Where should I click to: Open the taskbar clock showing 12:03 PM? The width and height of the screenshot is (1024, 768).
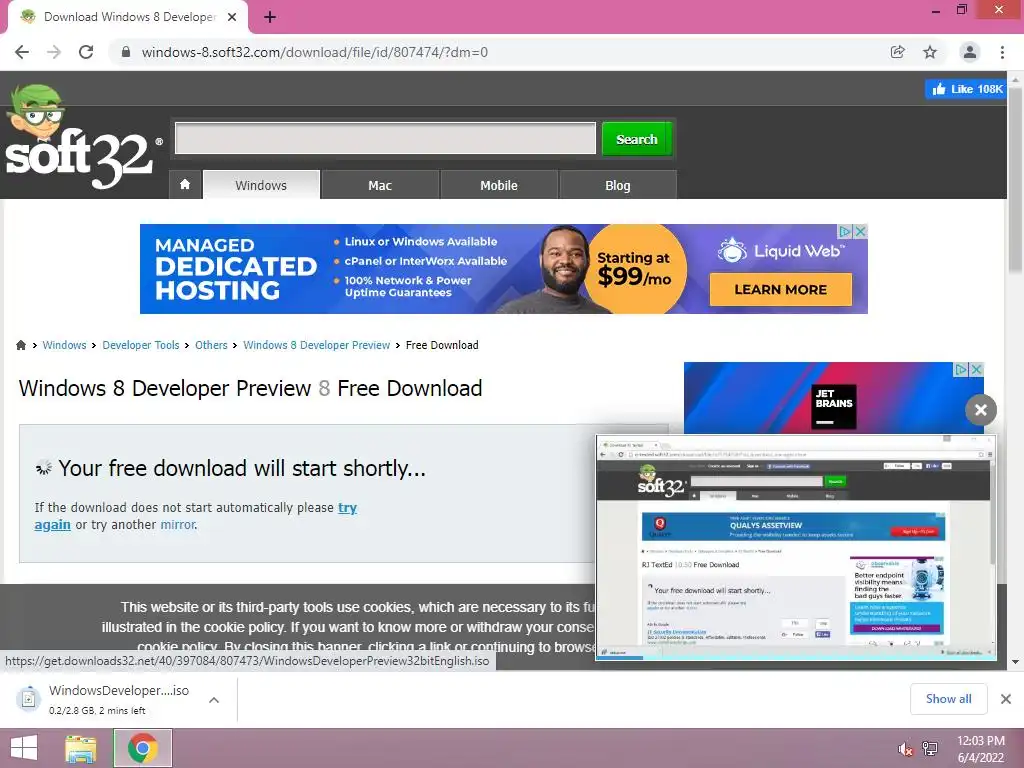coord(980,749)
